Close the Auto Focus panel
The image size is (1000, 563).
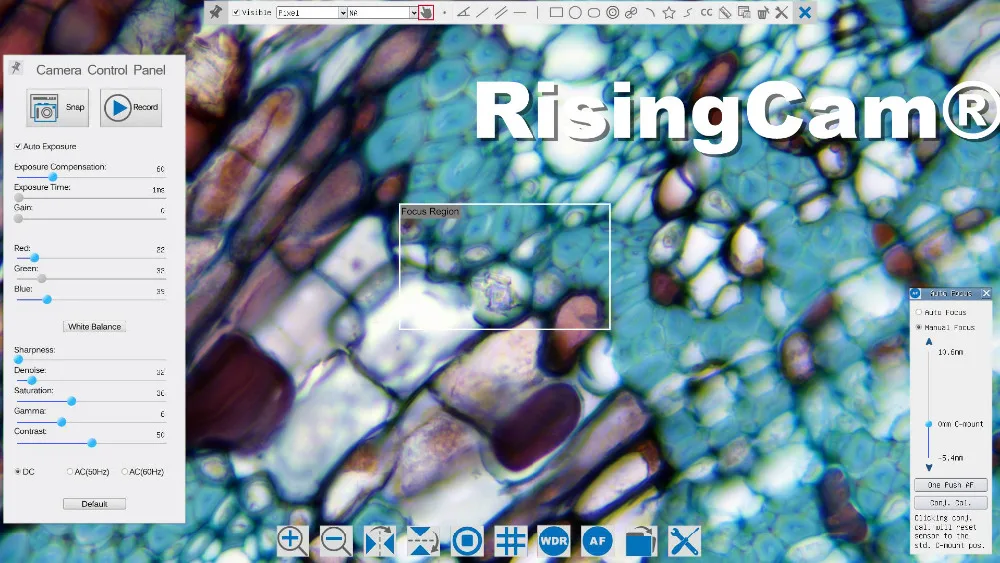[x=986, y=293]
